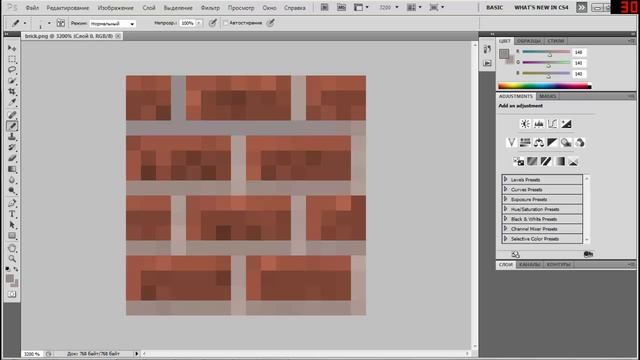Screen dimensions: 640x360
Task: Select the Rectangular Marquee tool
Action: [12, 59]
